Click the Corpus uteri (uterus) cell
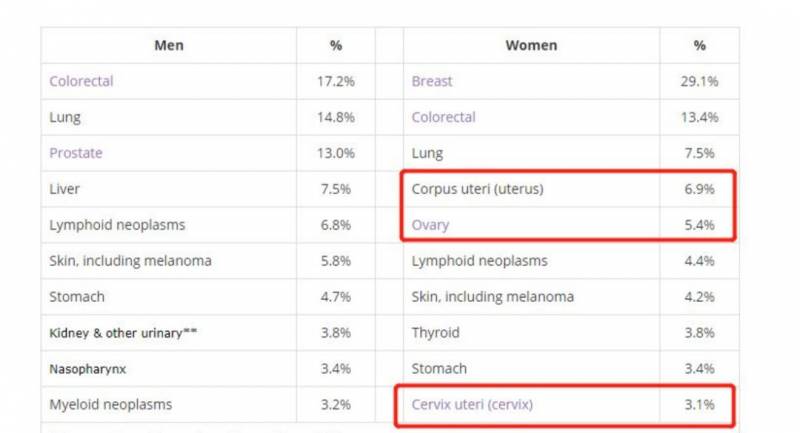The width and height of the screenshot is (800, 433). [477, 189]
